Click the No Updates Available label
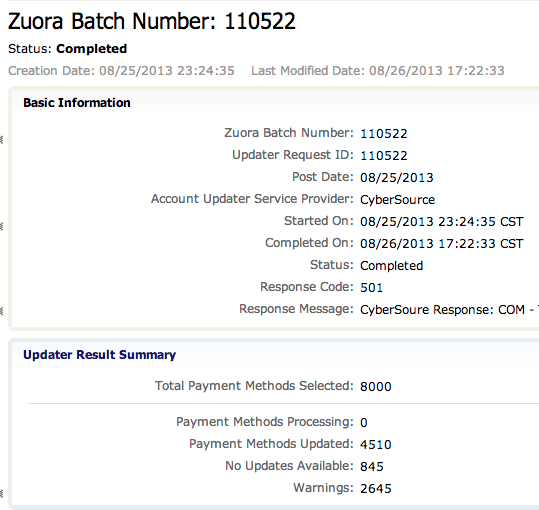 coord(289,466)
